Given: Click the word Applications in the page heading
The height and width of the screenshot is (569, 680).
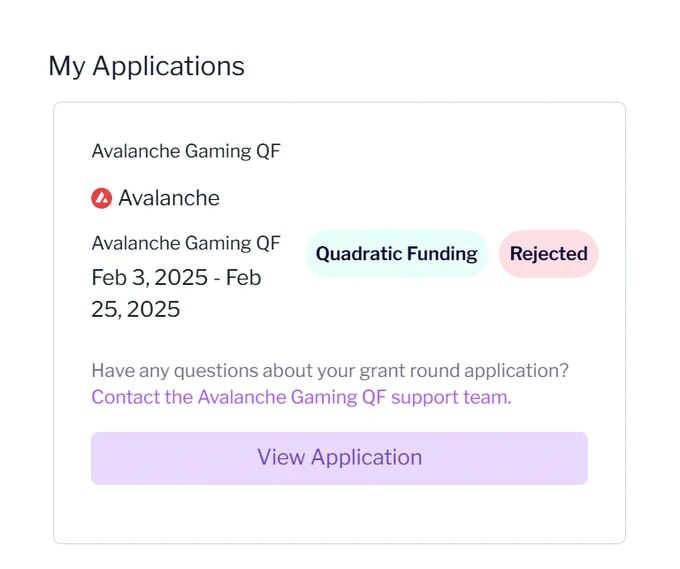Looking at the screenshot, I should click(x=169, y=67).
